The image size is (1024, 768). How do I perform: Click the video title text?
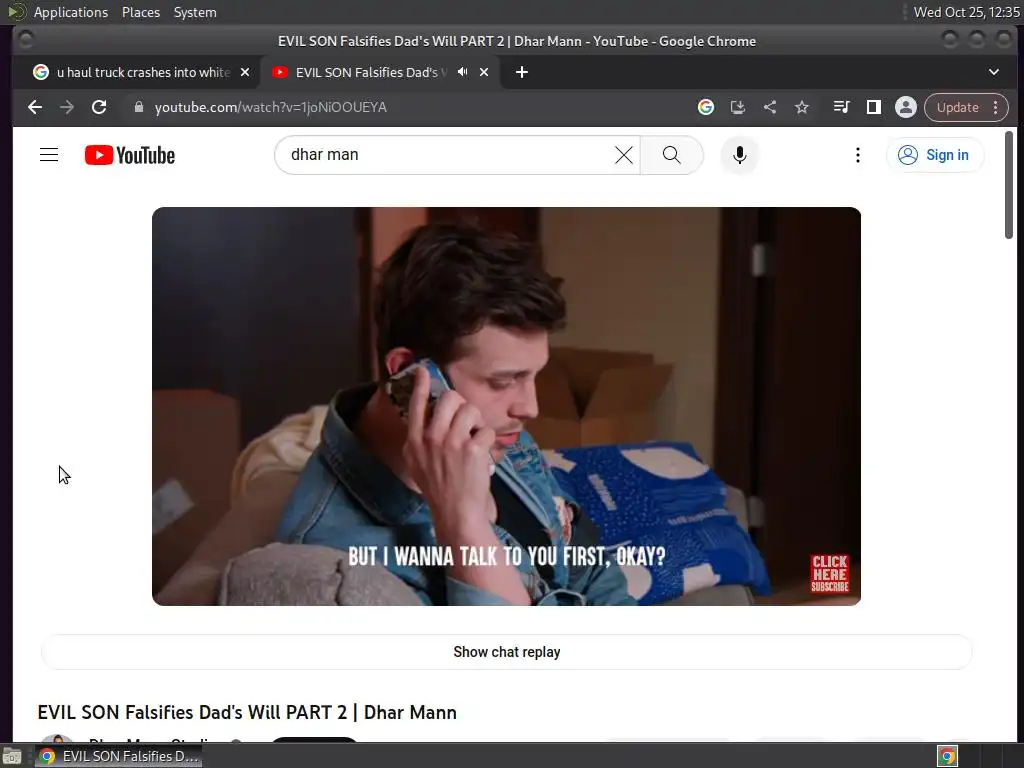coord(247,712)
